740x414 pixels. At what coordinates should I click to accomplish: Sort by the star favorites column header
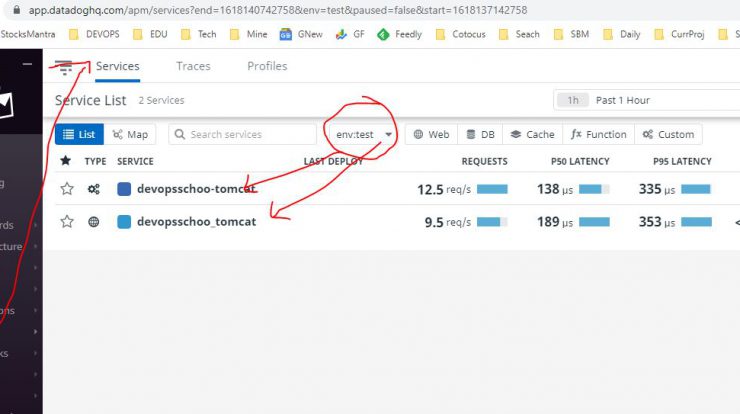pos(66,161)
